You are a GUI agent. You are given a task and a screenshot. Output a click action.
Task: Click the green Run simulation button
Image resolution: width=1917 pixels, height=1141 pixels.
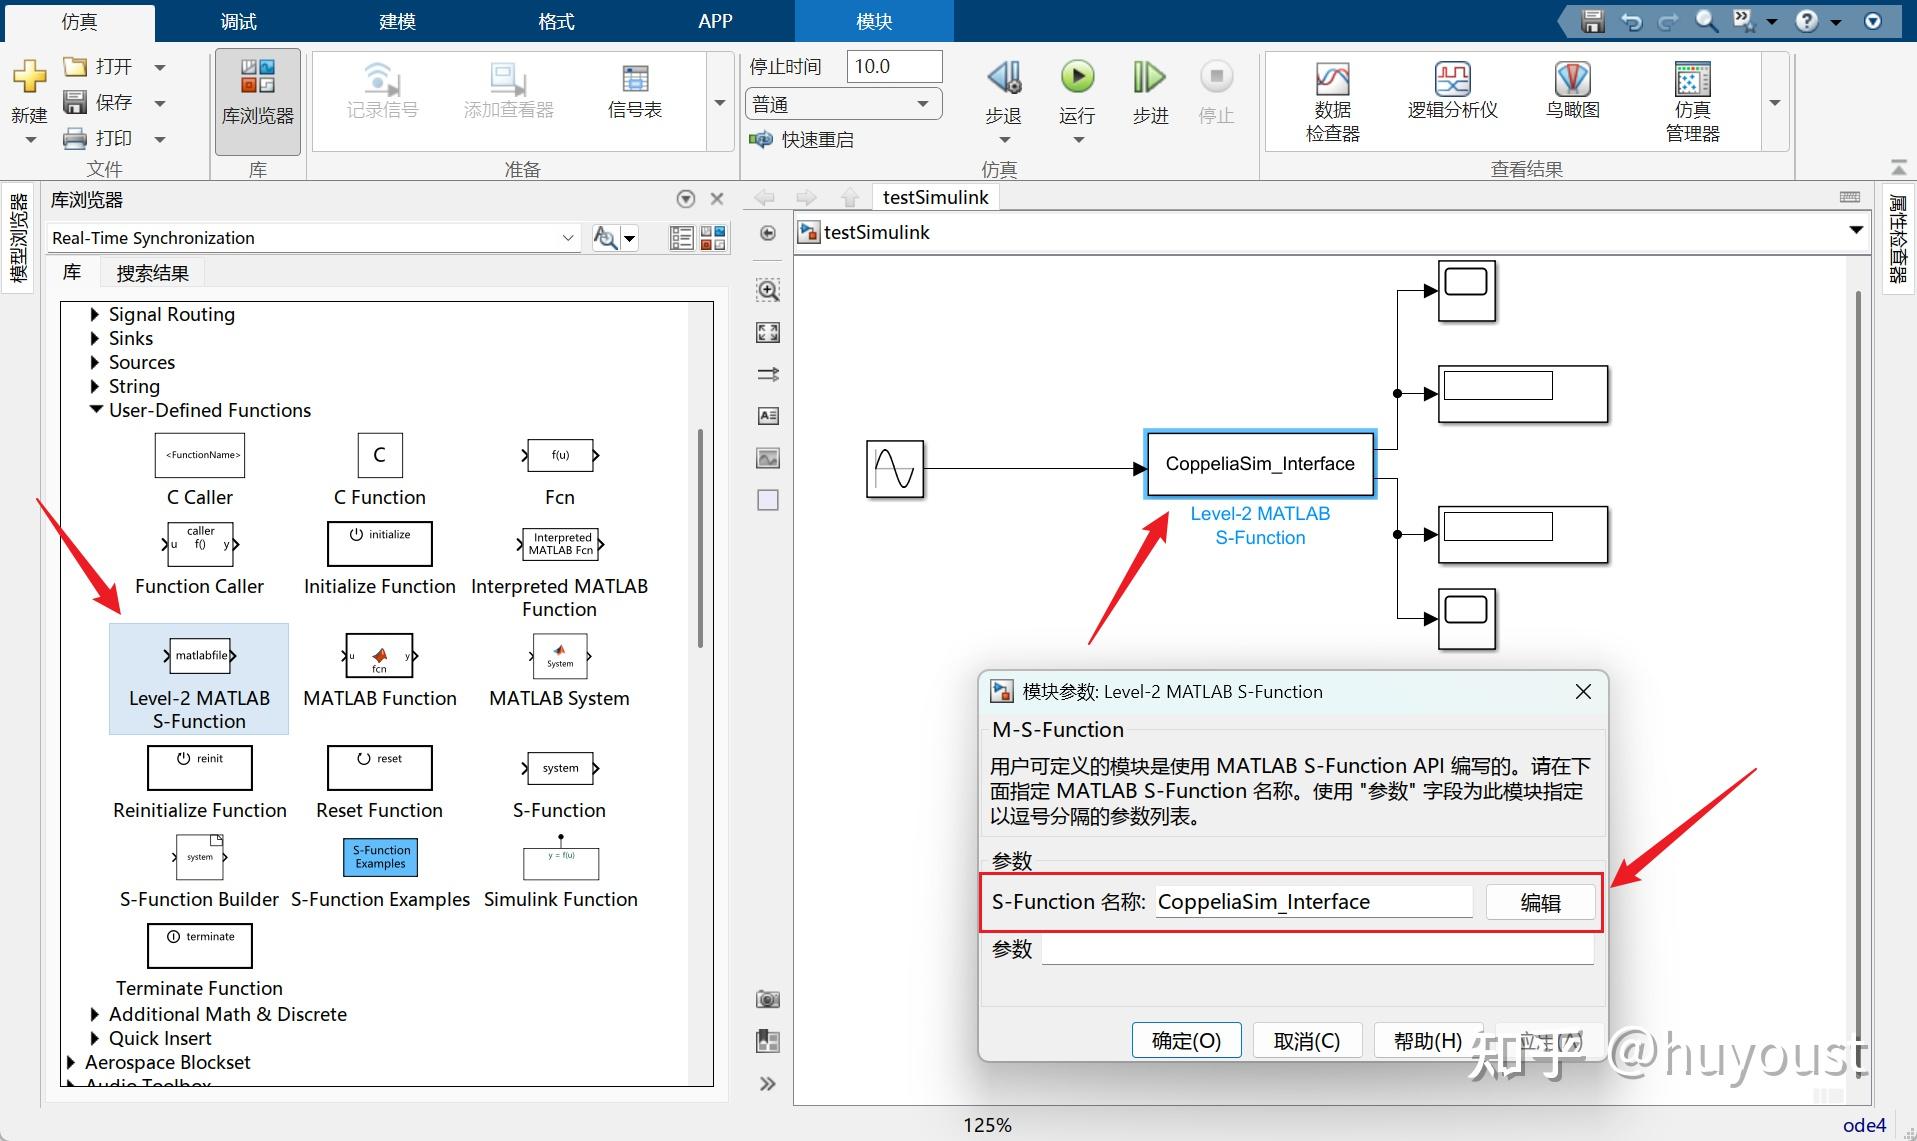(1077, 78)
